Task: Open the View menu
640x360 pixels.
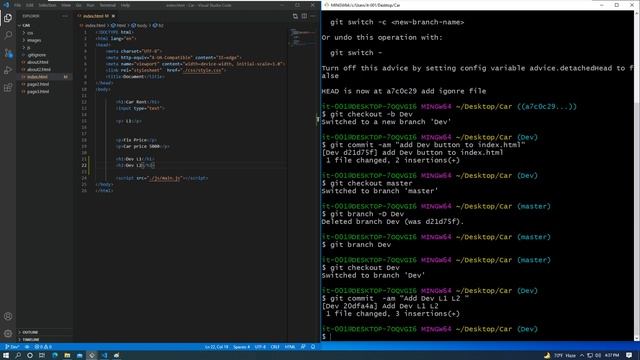Action: click(x=66, y=5)
